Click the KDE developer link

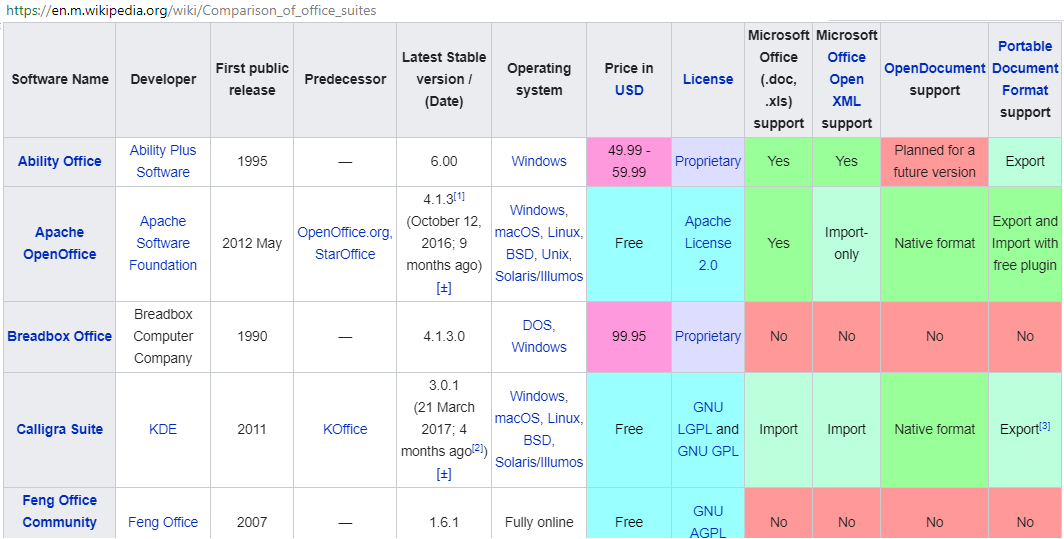point(163,429)
